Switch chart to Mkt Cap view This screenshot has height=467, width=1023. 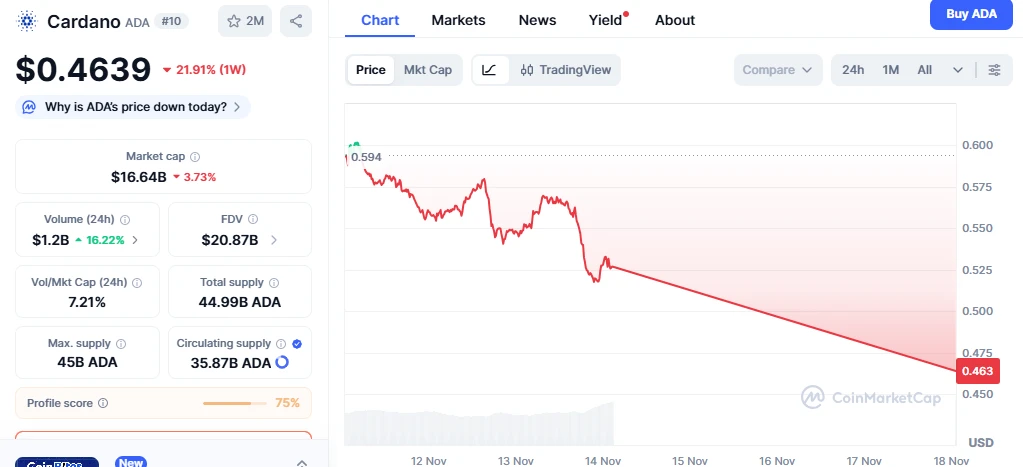click(x=428, y=70)
